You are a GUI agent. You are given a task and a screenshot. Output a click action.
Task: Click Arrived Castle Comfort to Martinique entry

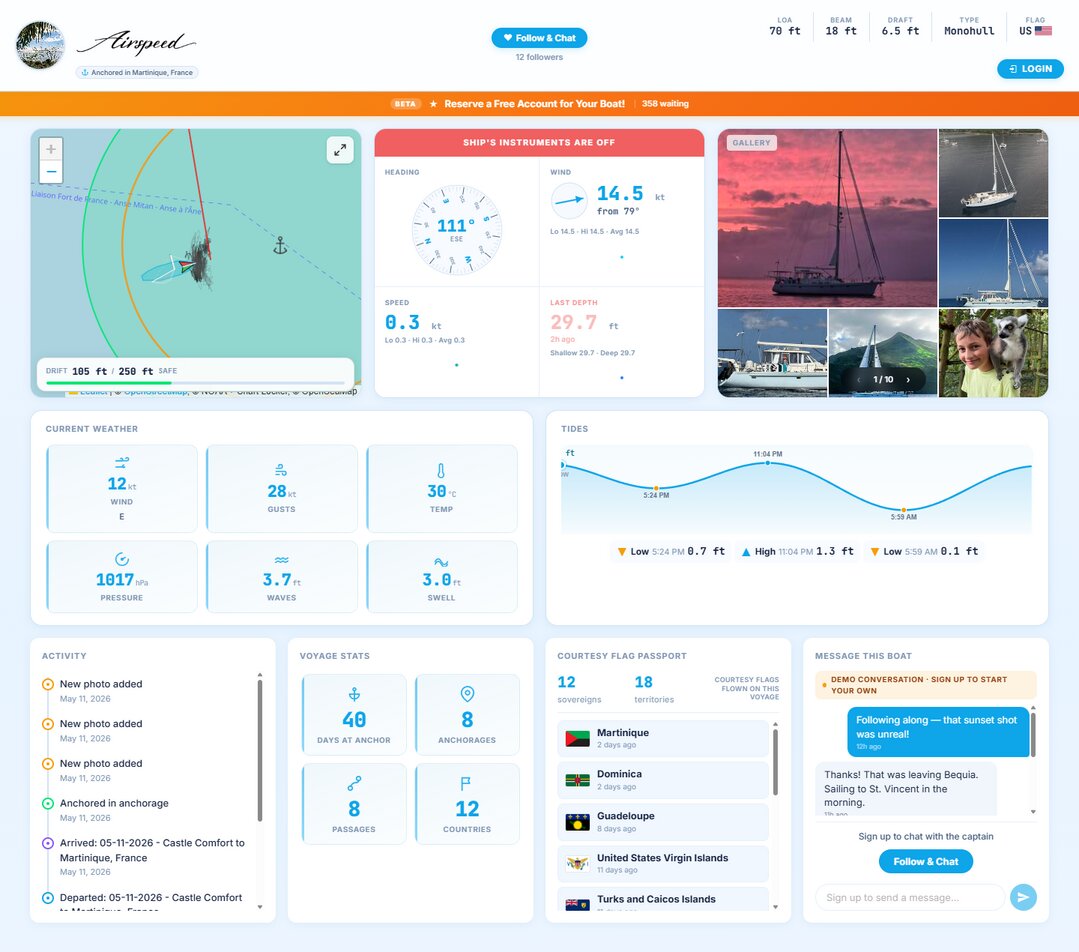coord(143,857)
